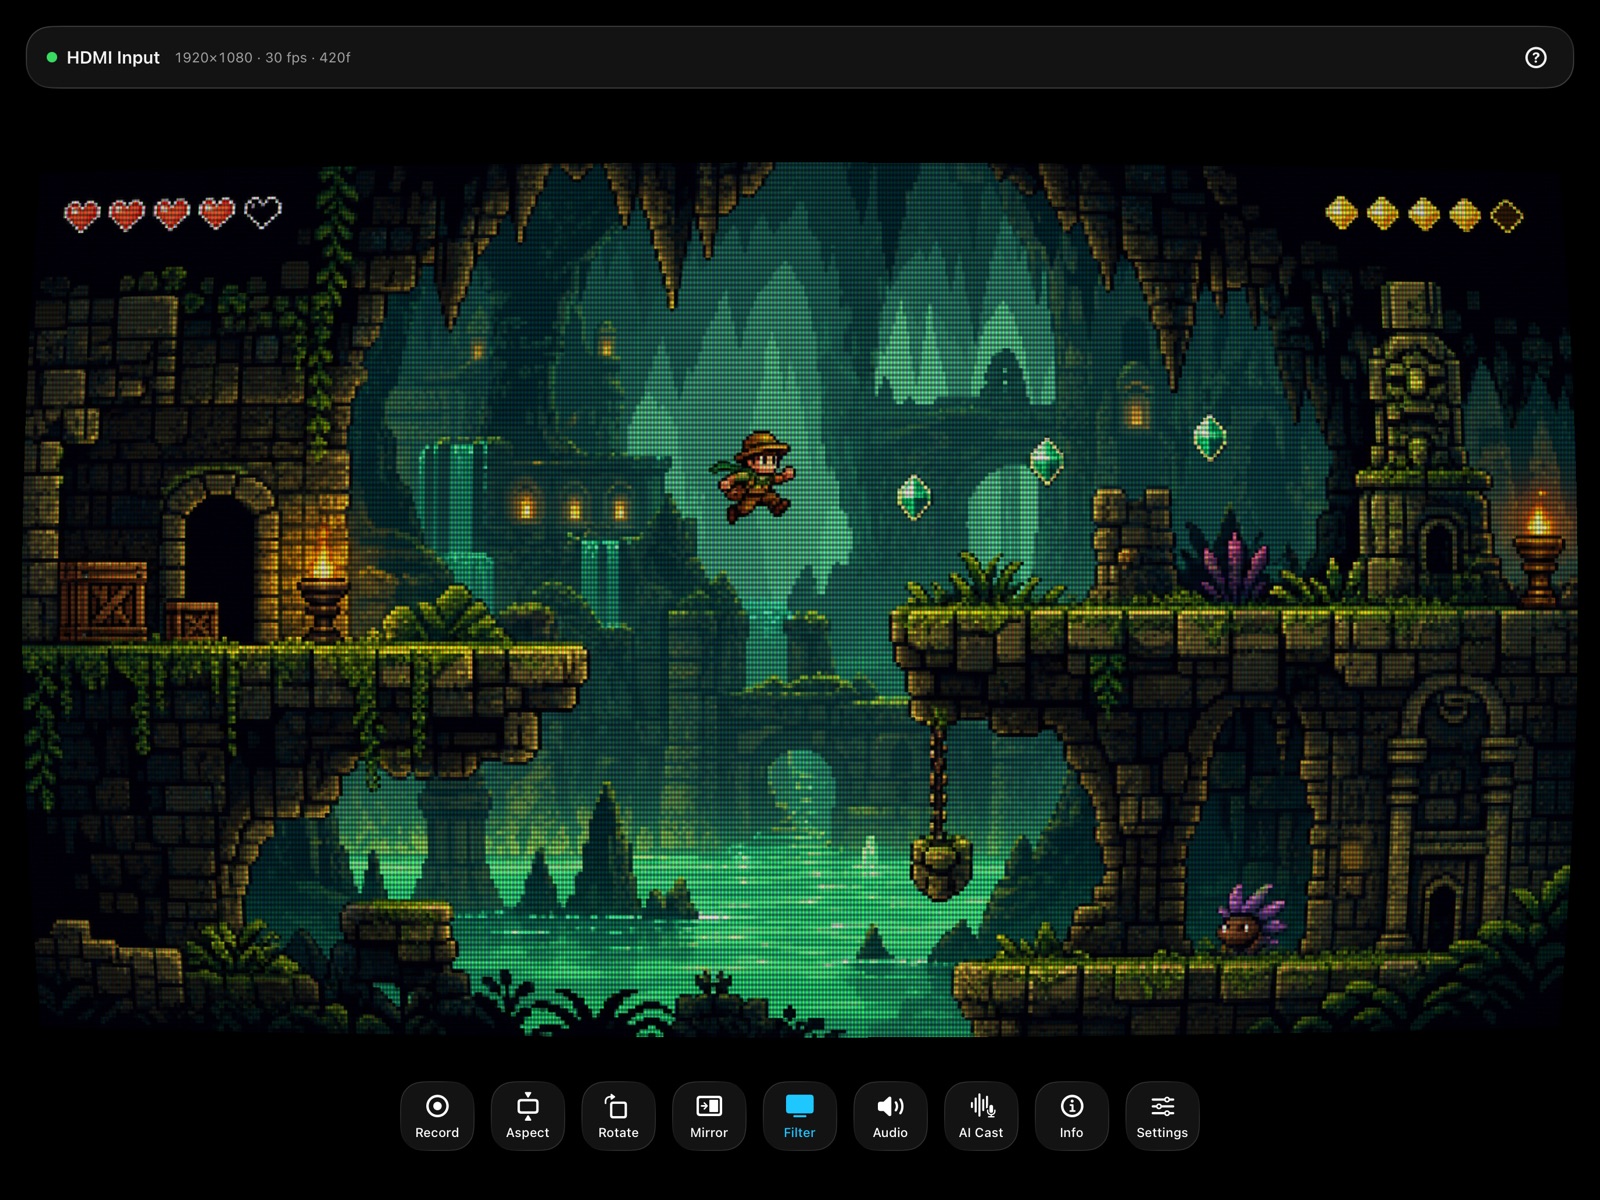
Task: Click the HDMI game video preview
Action: point(800,599)
